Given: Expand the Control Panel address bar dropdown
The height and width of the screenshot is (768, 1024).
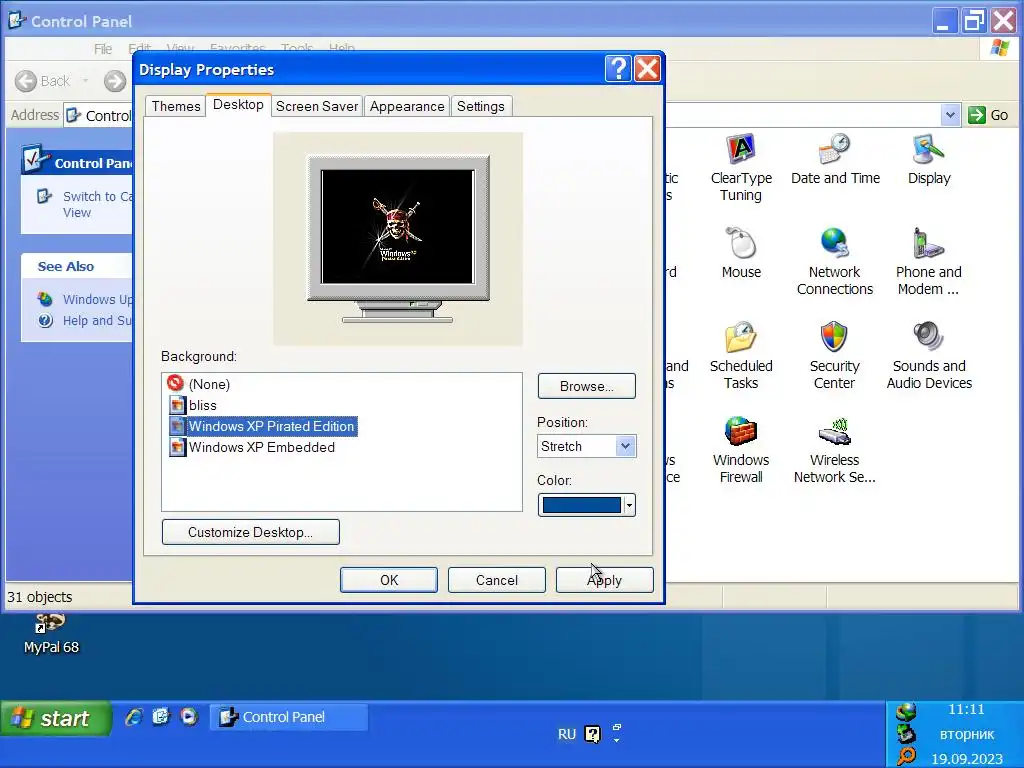Looking at the screenshot, I should pyautogui.click(x=950, y=115).
